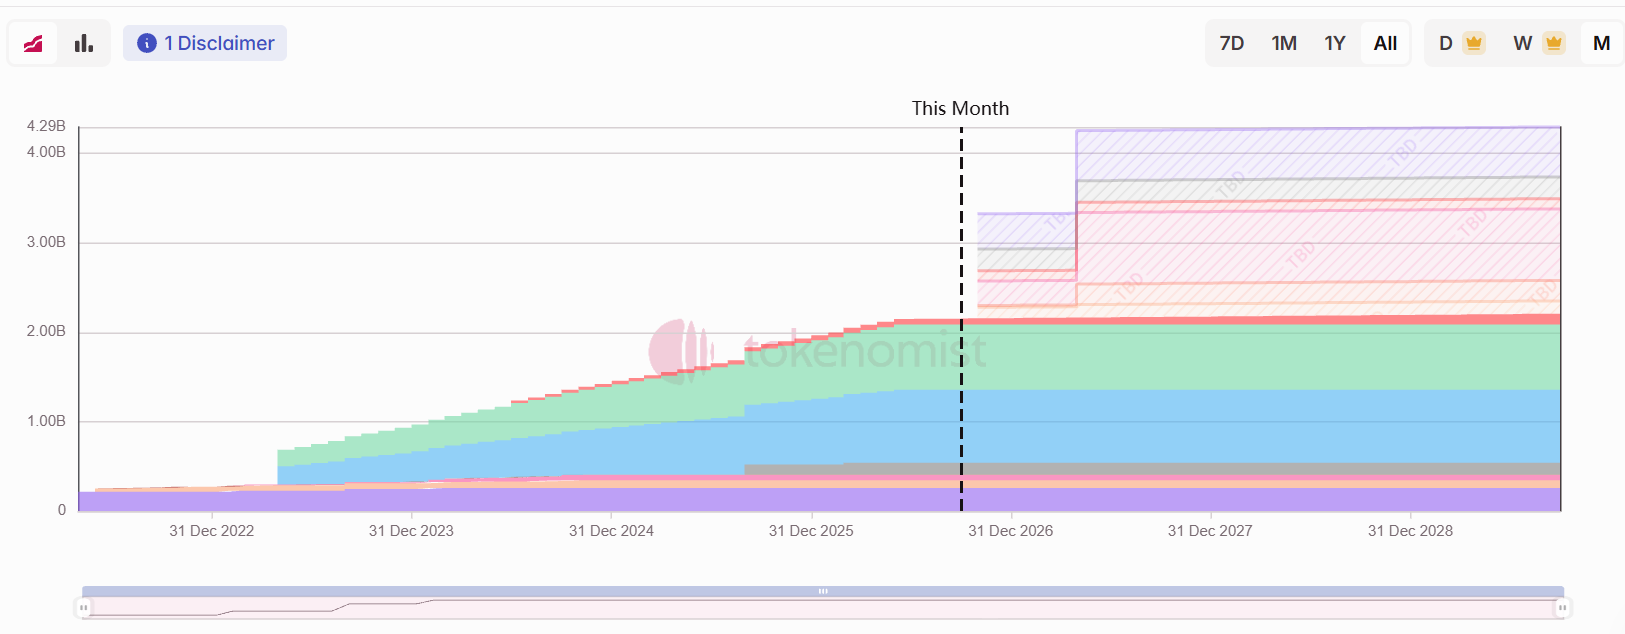The width and height of the screenshot is (1625, 634).
Task: Click the 4.00B y-axis value
Action: click(46, 152)
